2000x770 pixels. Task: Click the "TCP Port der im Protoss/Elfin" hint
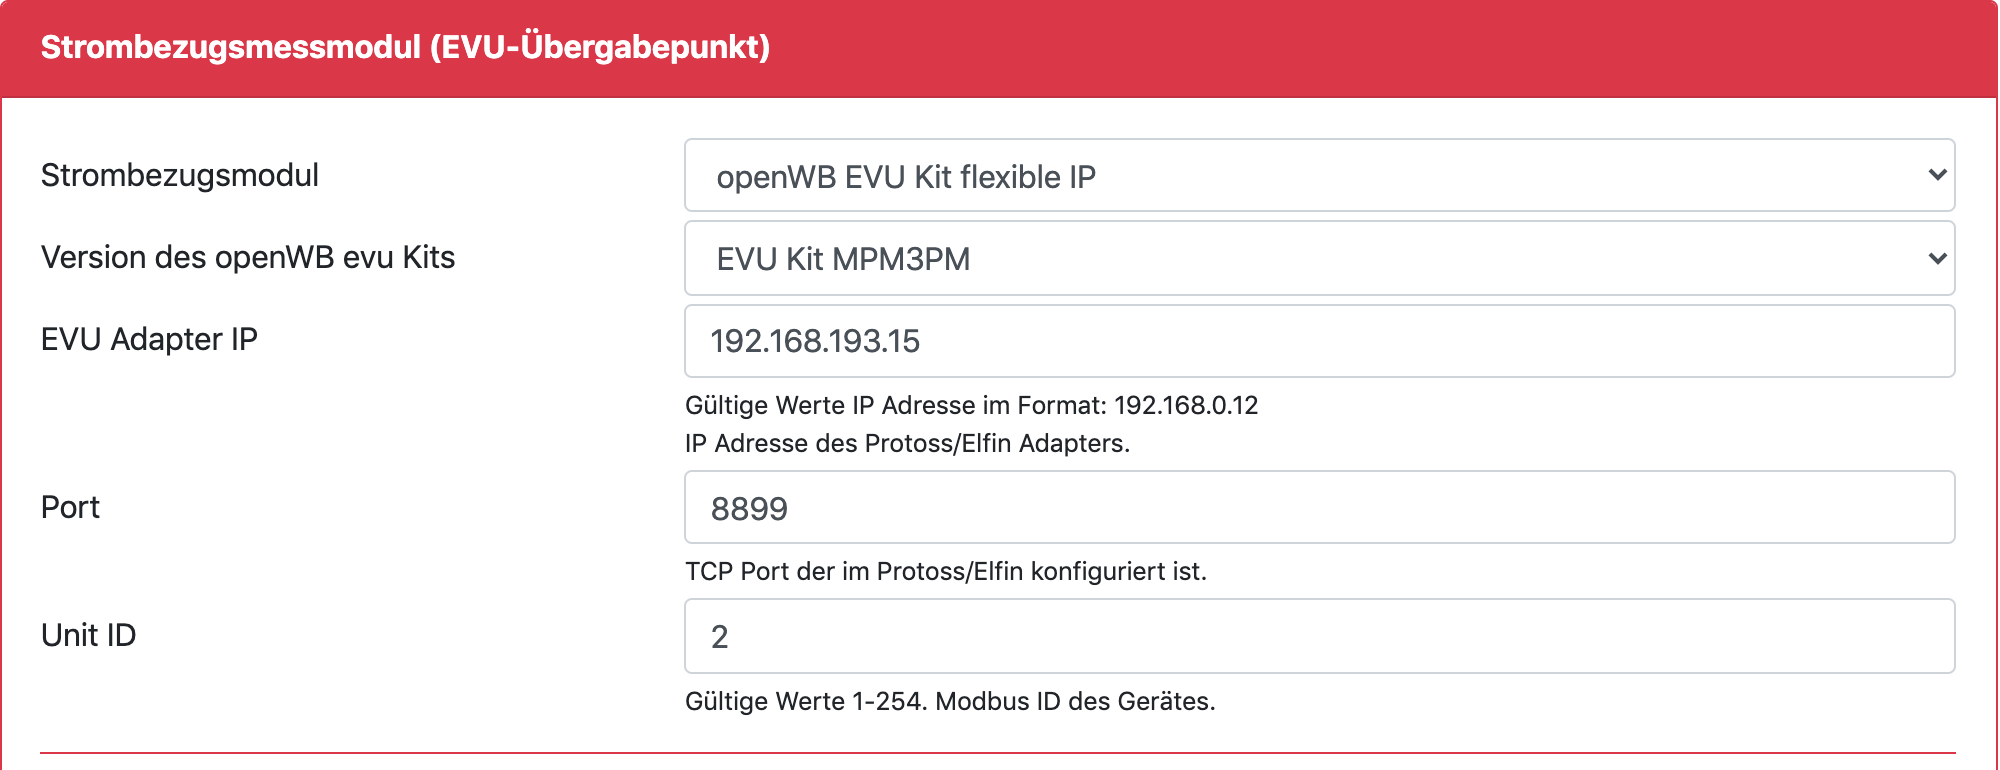(x=945, y=572)
